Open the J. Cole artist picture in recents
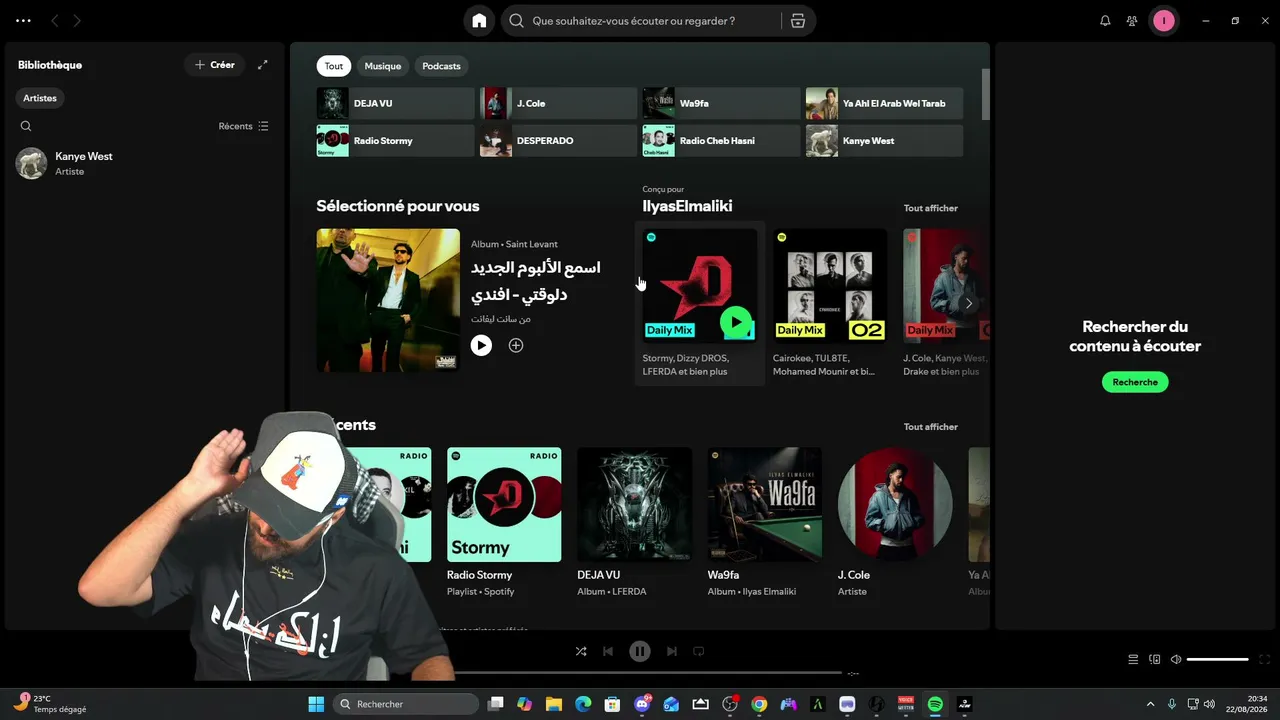The image size is (1280, 720). pos(895,504)
